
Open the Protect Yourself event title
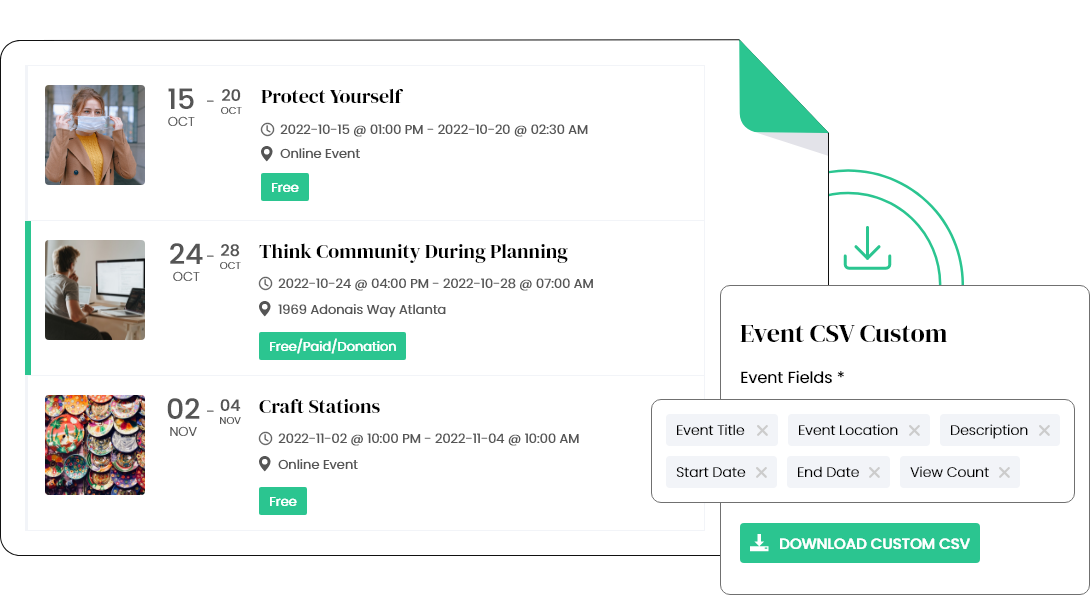coord(331,97)
